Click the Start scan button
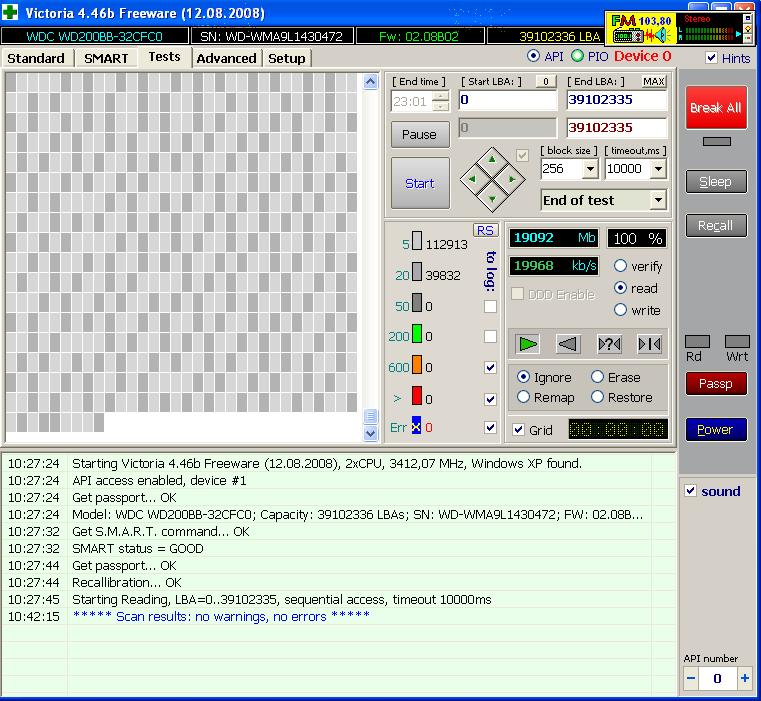Image resolution: width=761 pixels, height=701 pixels. [419, 183]
